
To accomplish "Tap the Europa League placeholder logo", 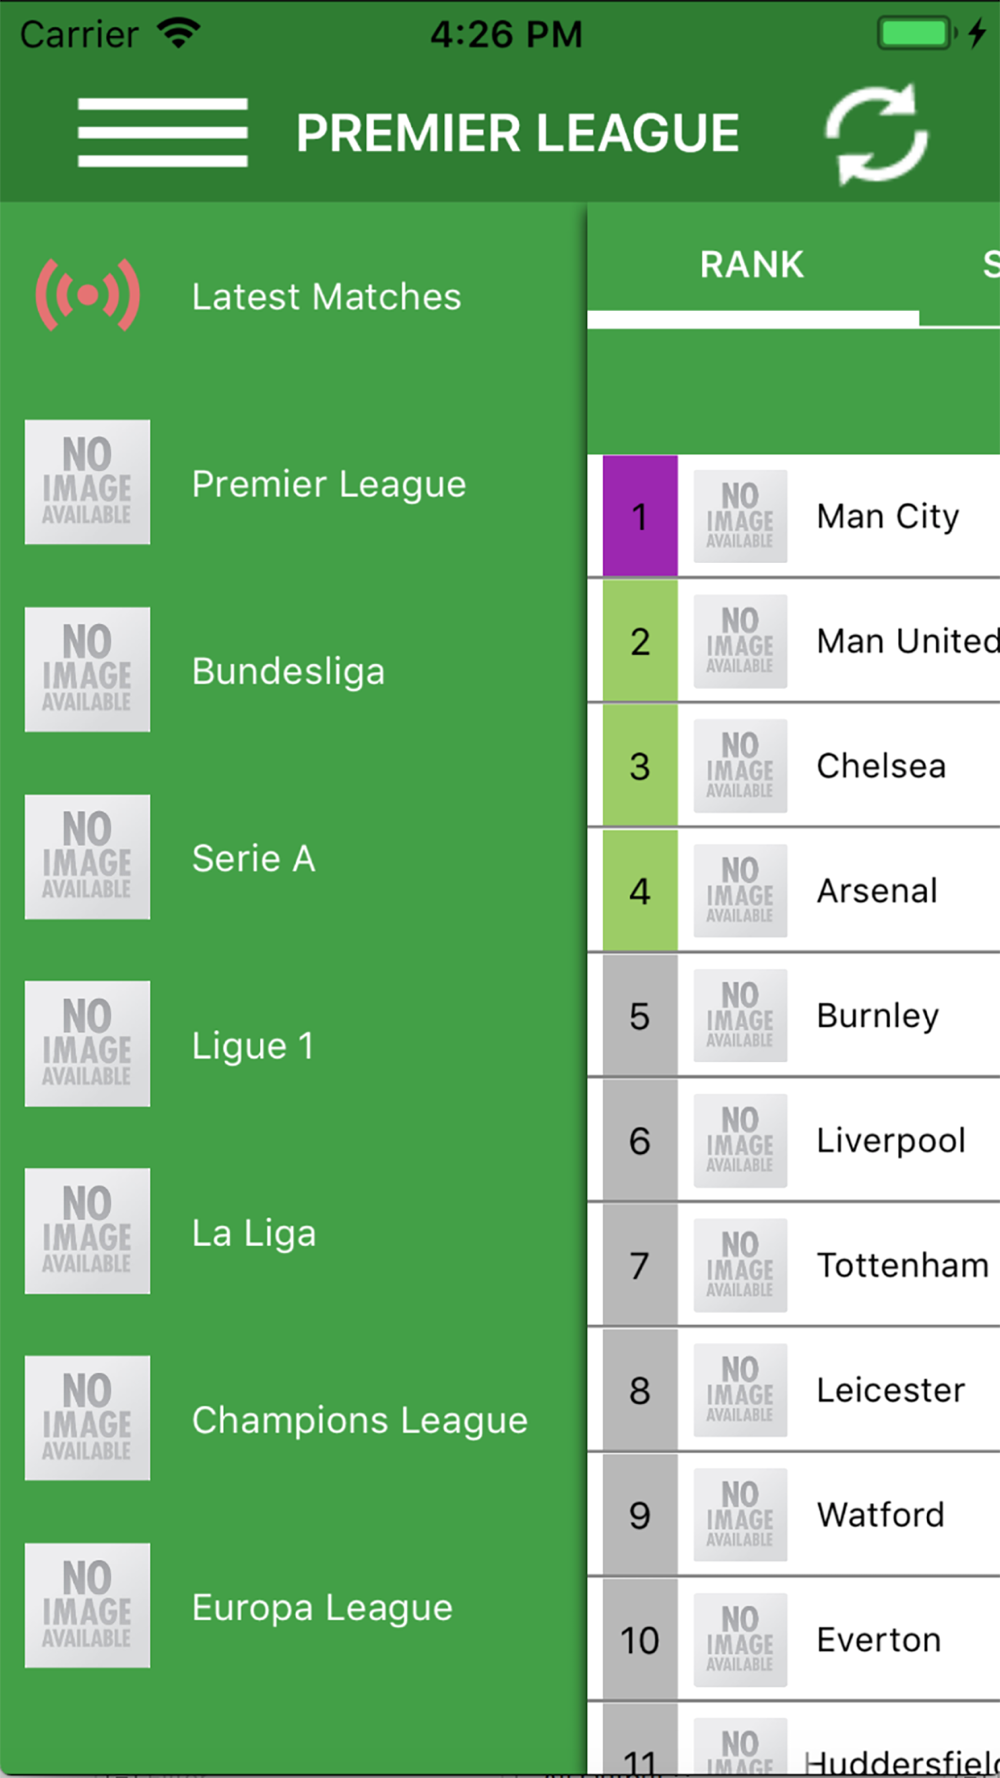I will 88,1606.
